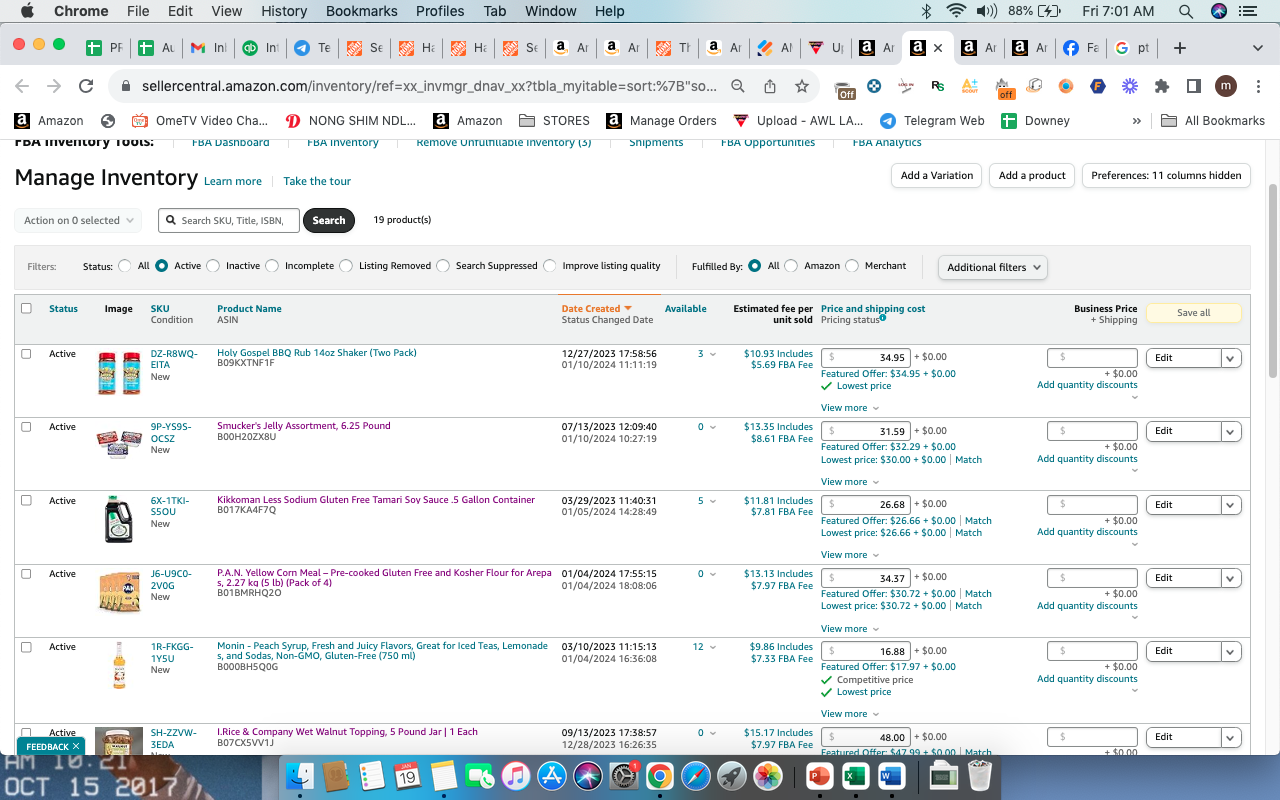Open Edit dropdown arrow for Smucker's Jelly row
Screen dimensions: 1280x800
click(1231, 431)
